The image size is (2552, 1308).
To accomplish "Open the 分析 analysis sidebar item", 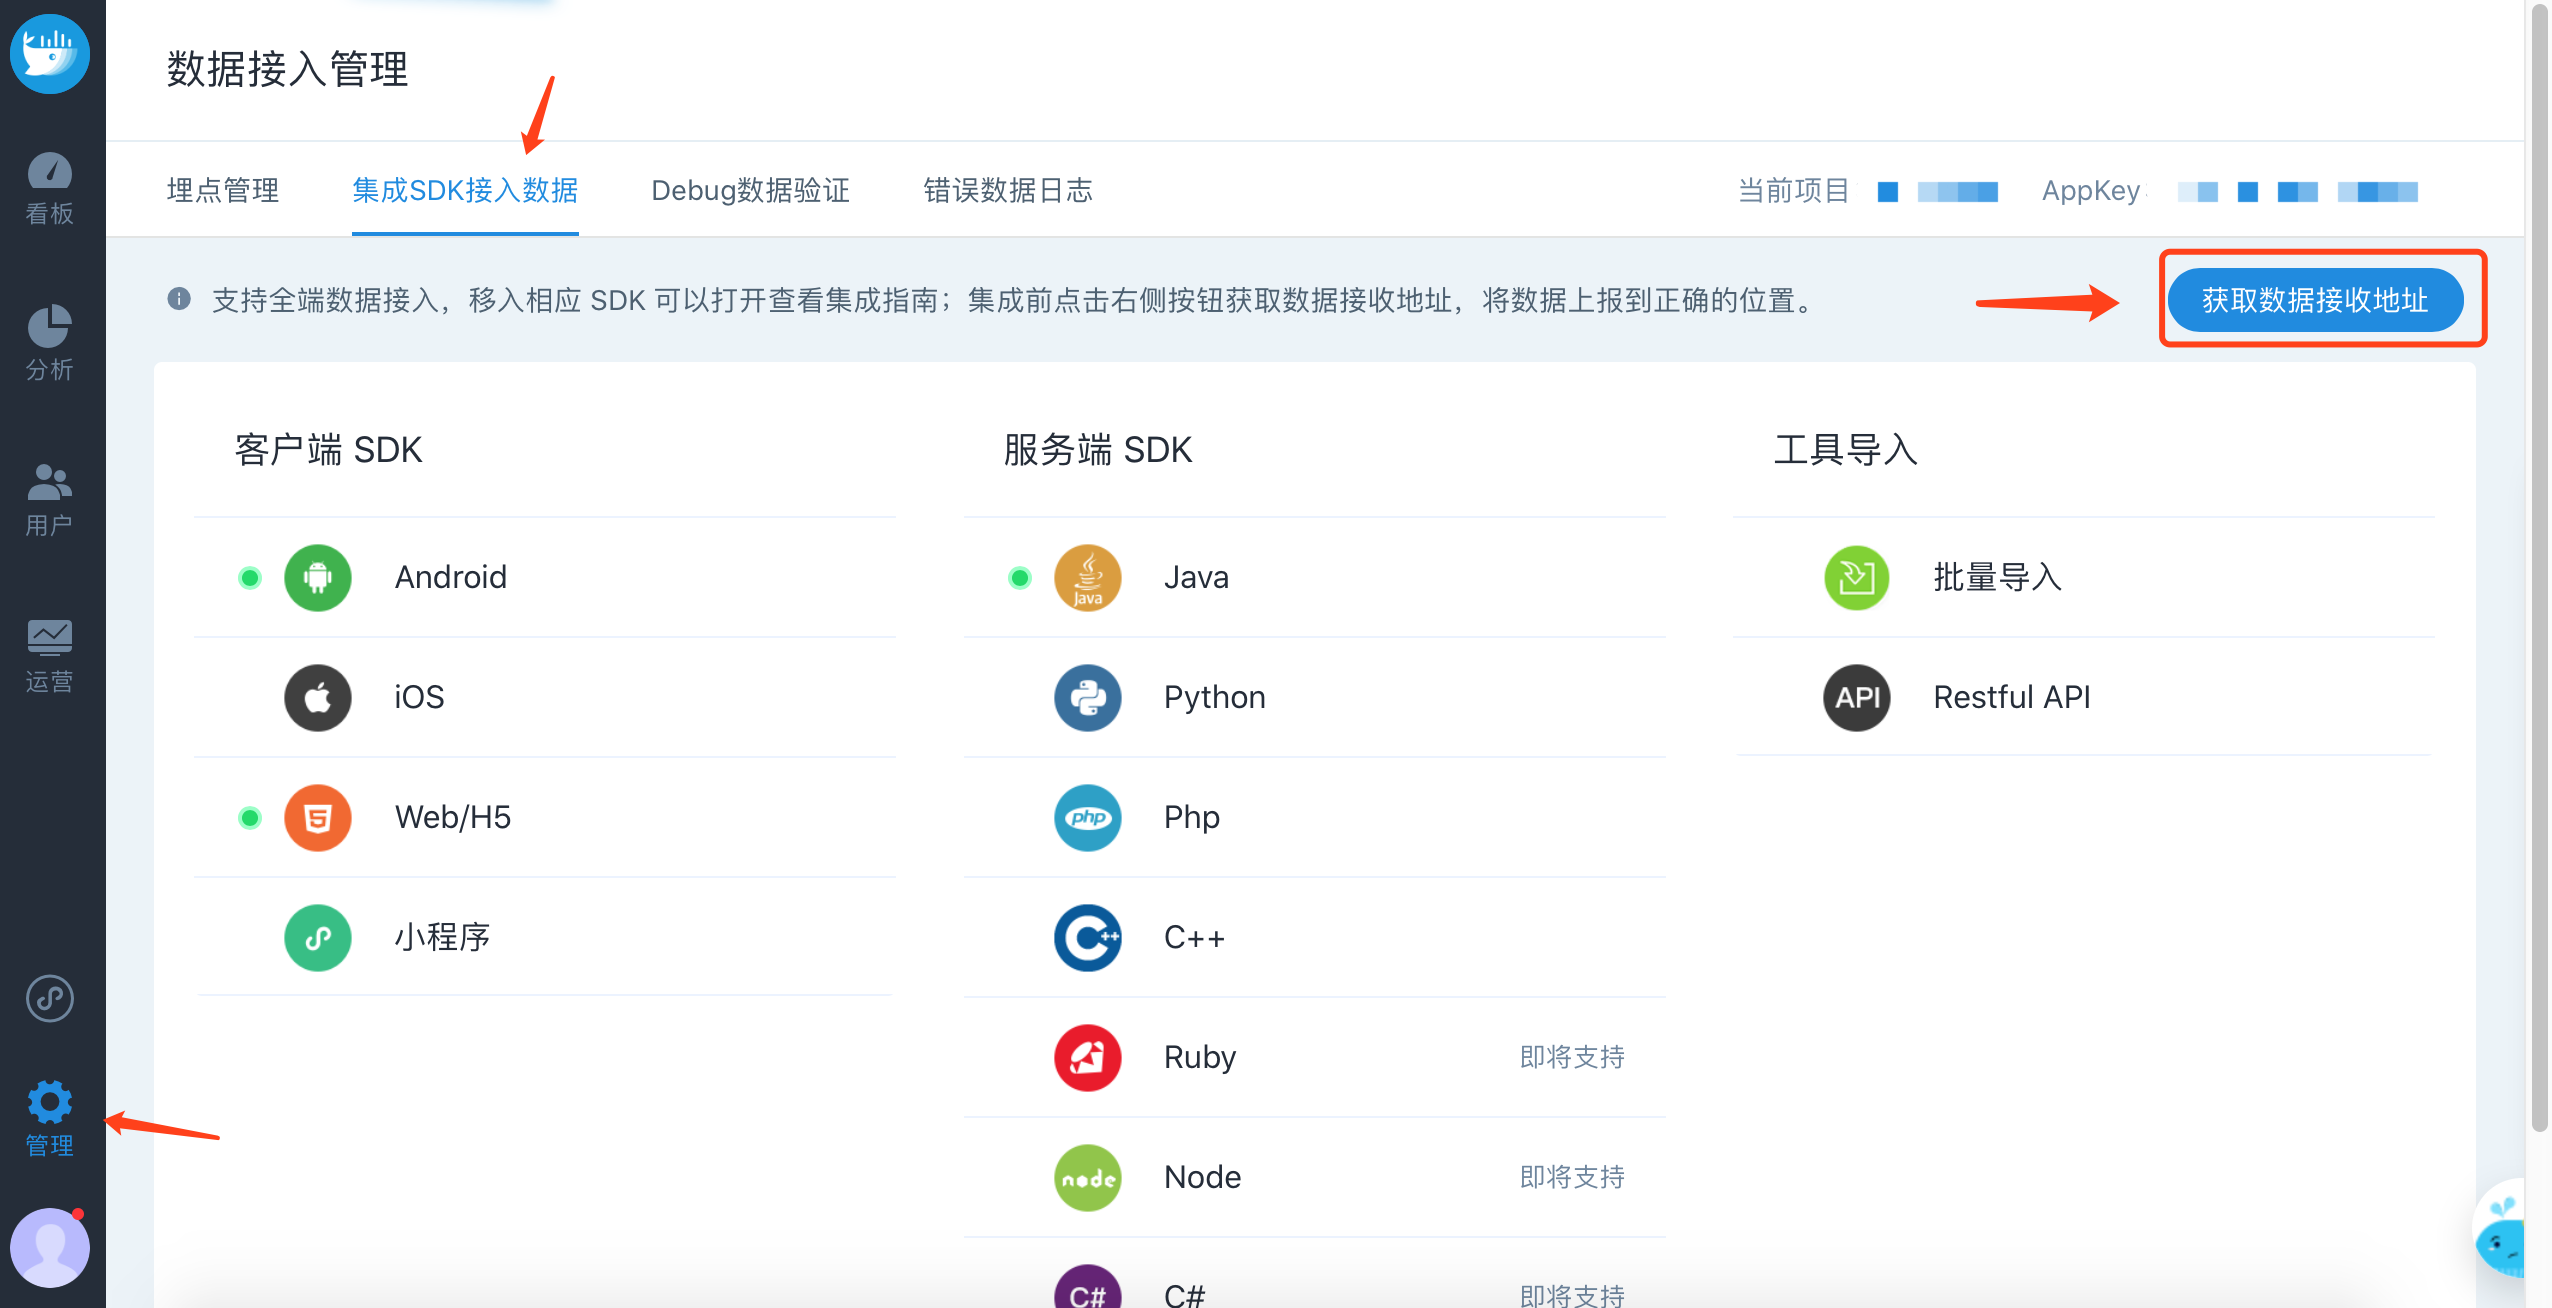I will (x=50, y=343).
